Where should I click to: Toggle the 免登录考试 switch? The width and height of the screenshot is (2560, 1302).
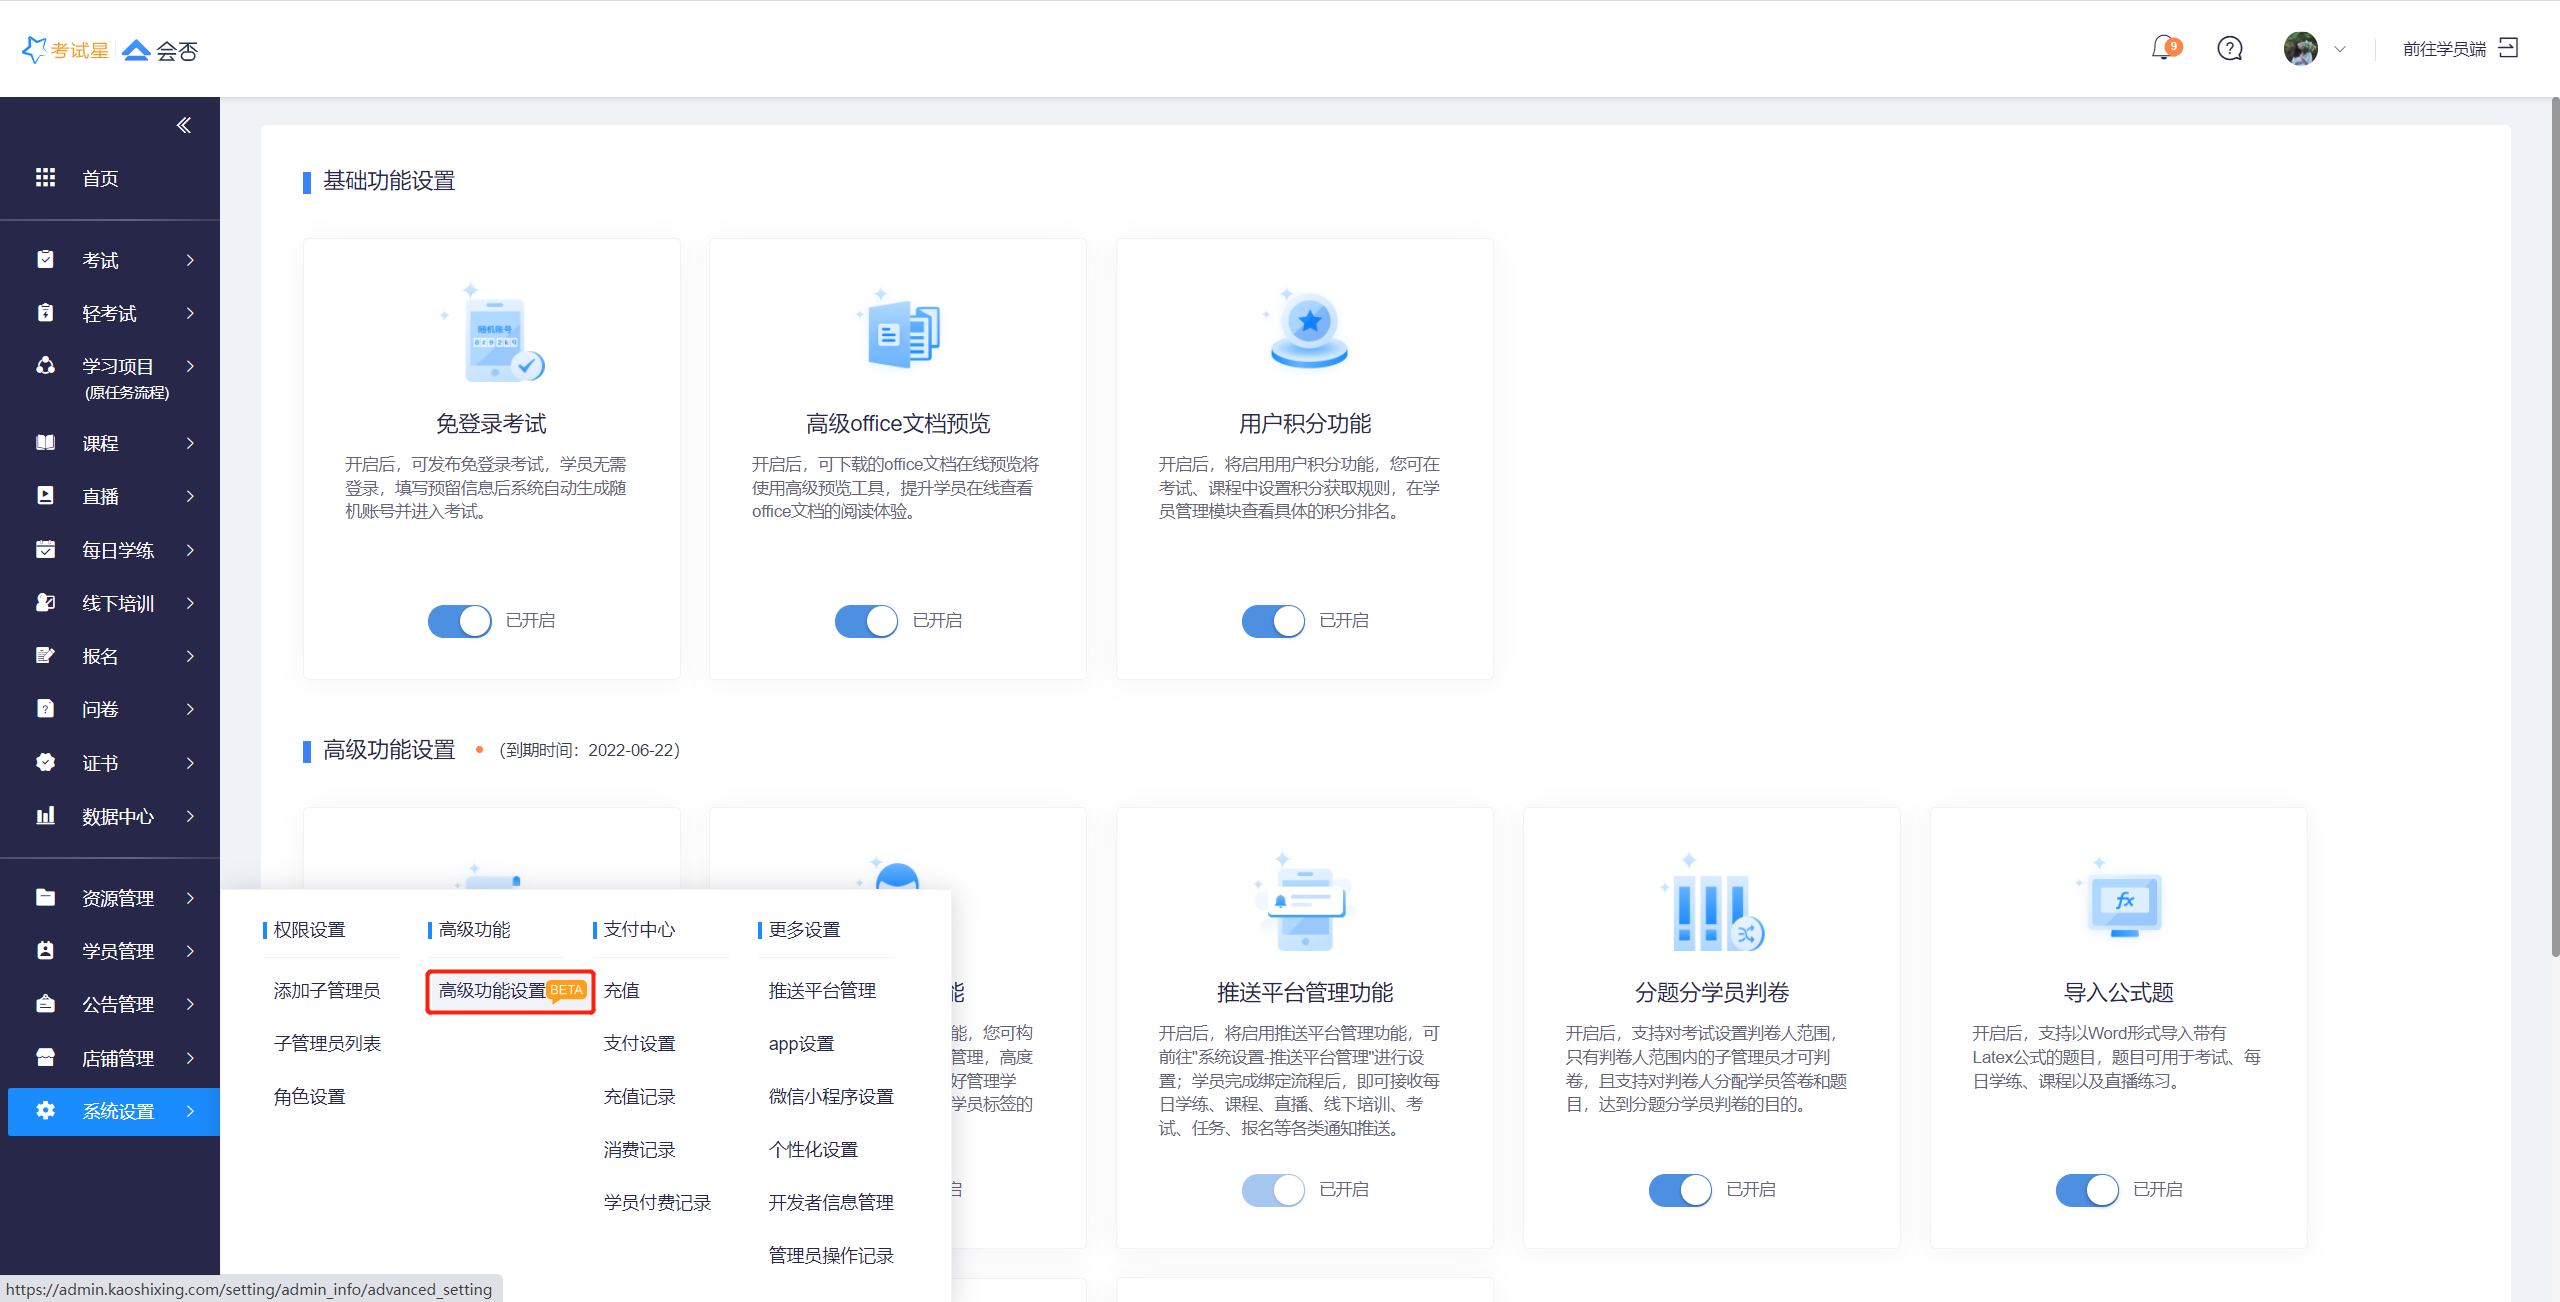pyautogui.click(x=460, y=621)
